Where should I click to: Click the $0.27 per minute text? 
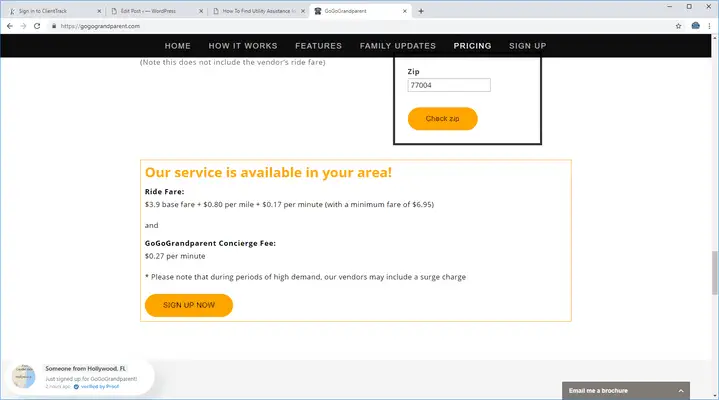point(175,256)
